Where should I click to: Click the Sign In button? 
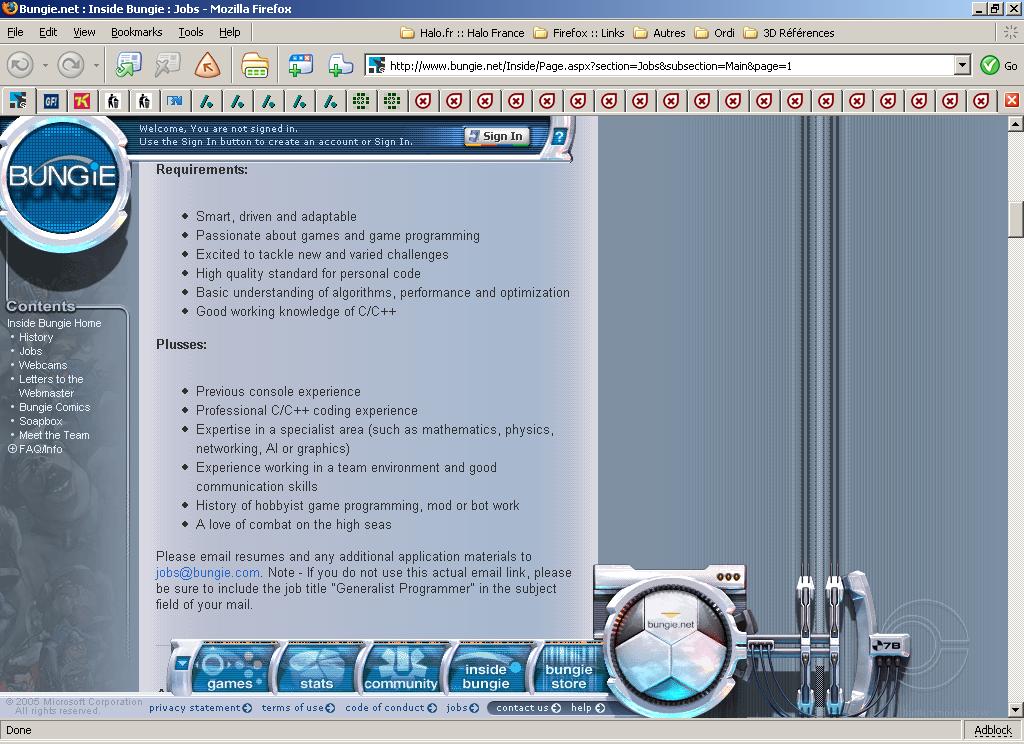(x=496, y=136)
